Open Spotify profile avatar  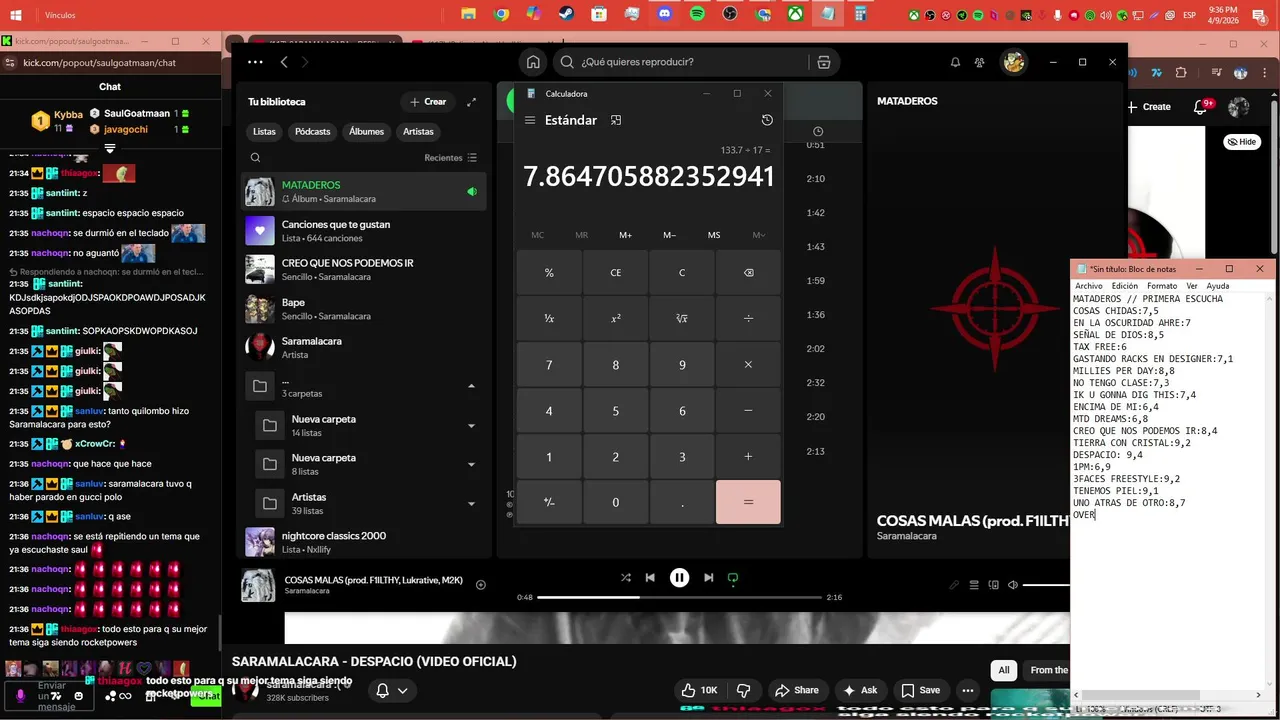(x=1014, y=62)
